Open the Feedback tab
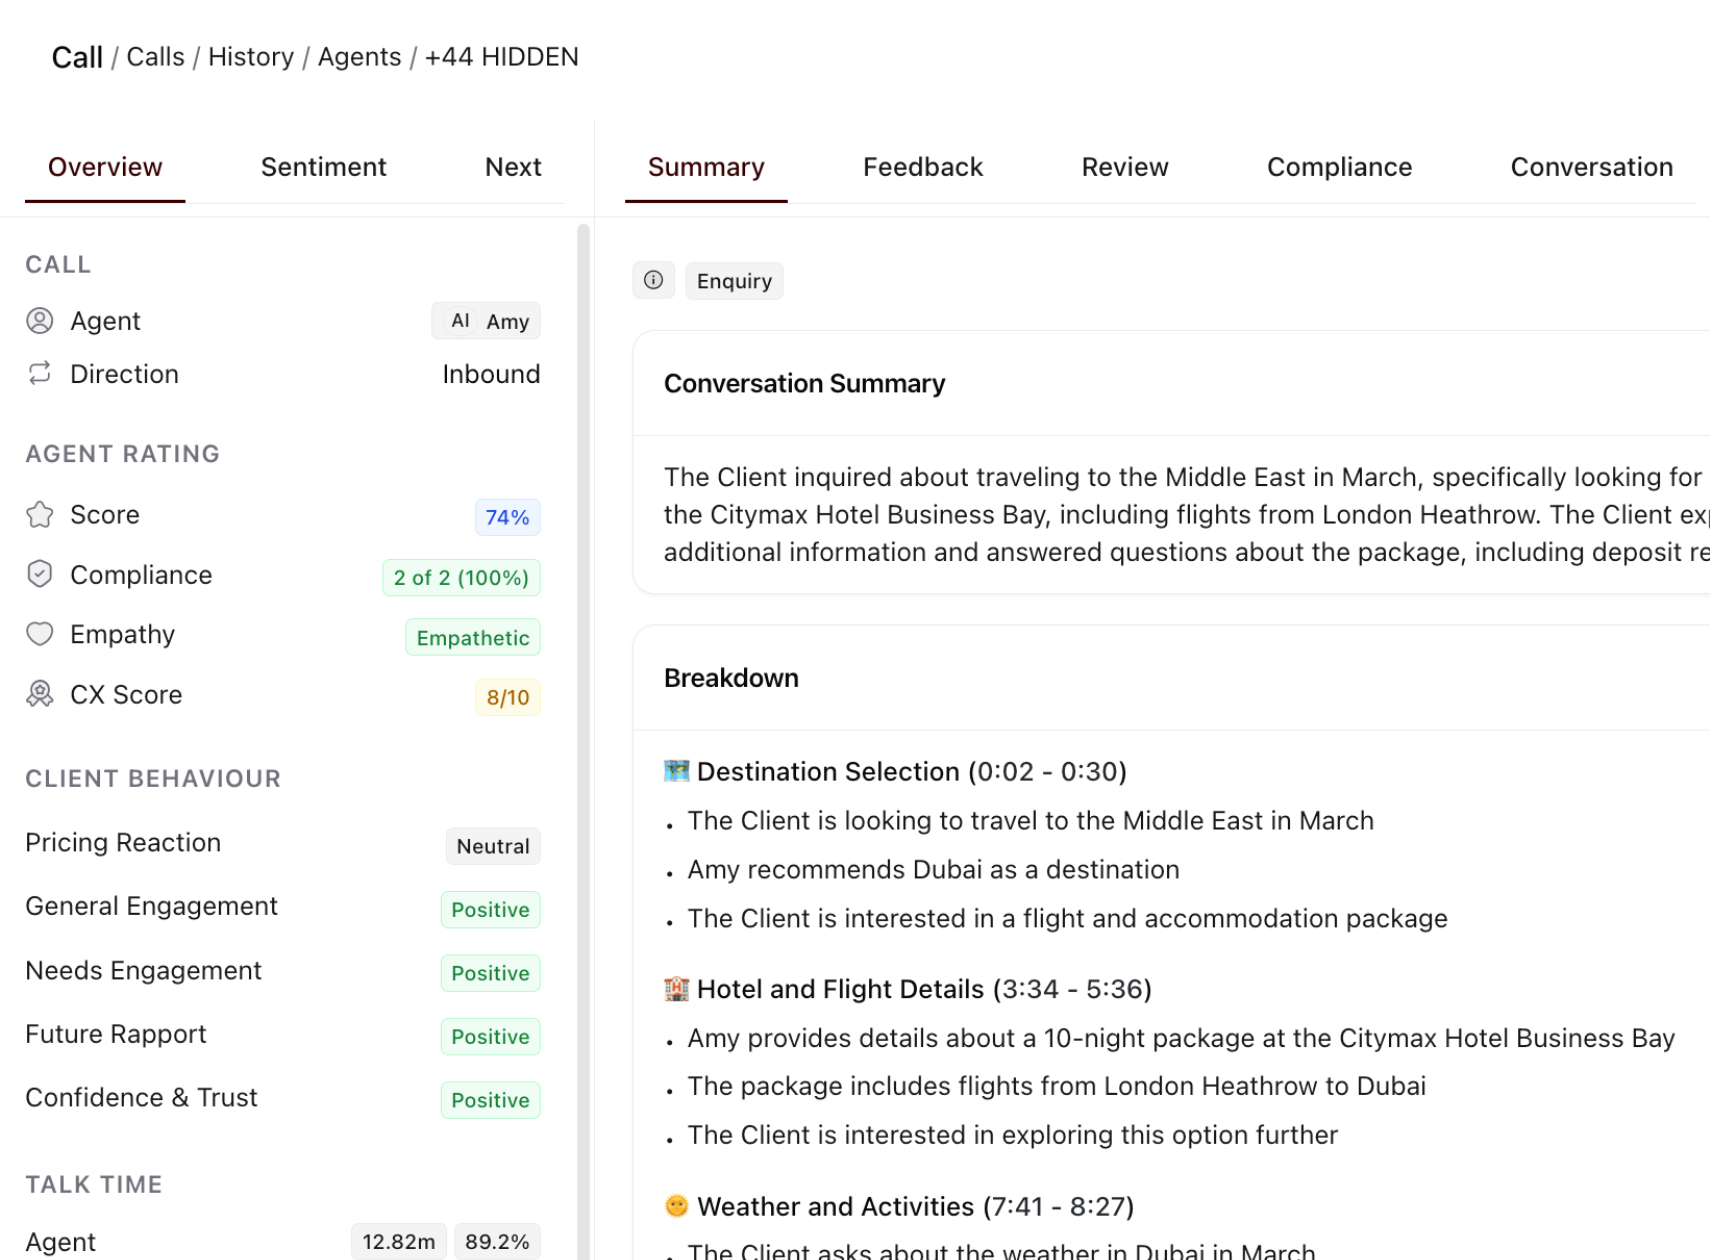The width and height of the screenshot is (1710, 1260). (923, 167)
